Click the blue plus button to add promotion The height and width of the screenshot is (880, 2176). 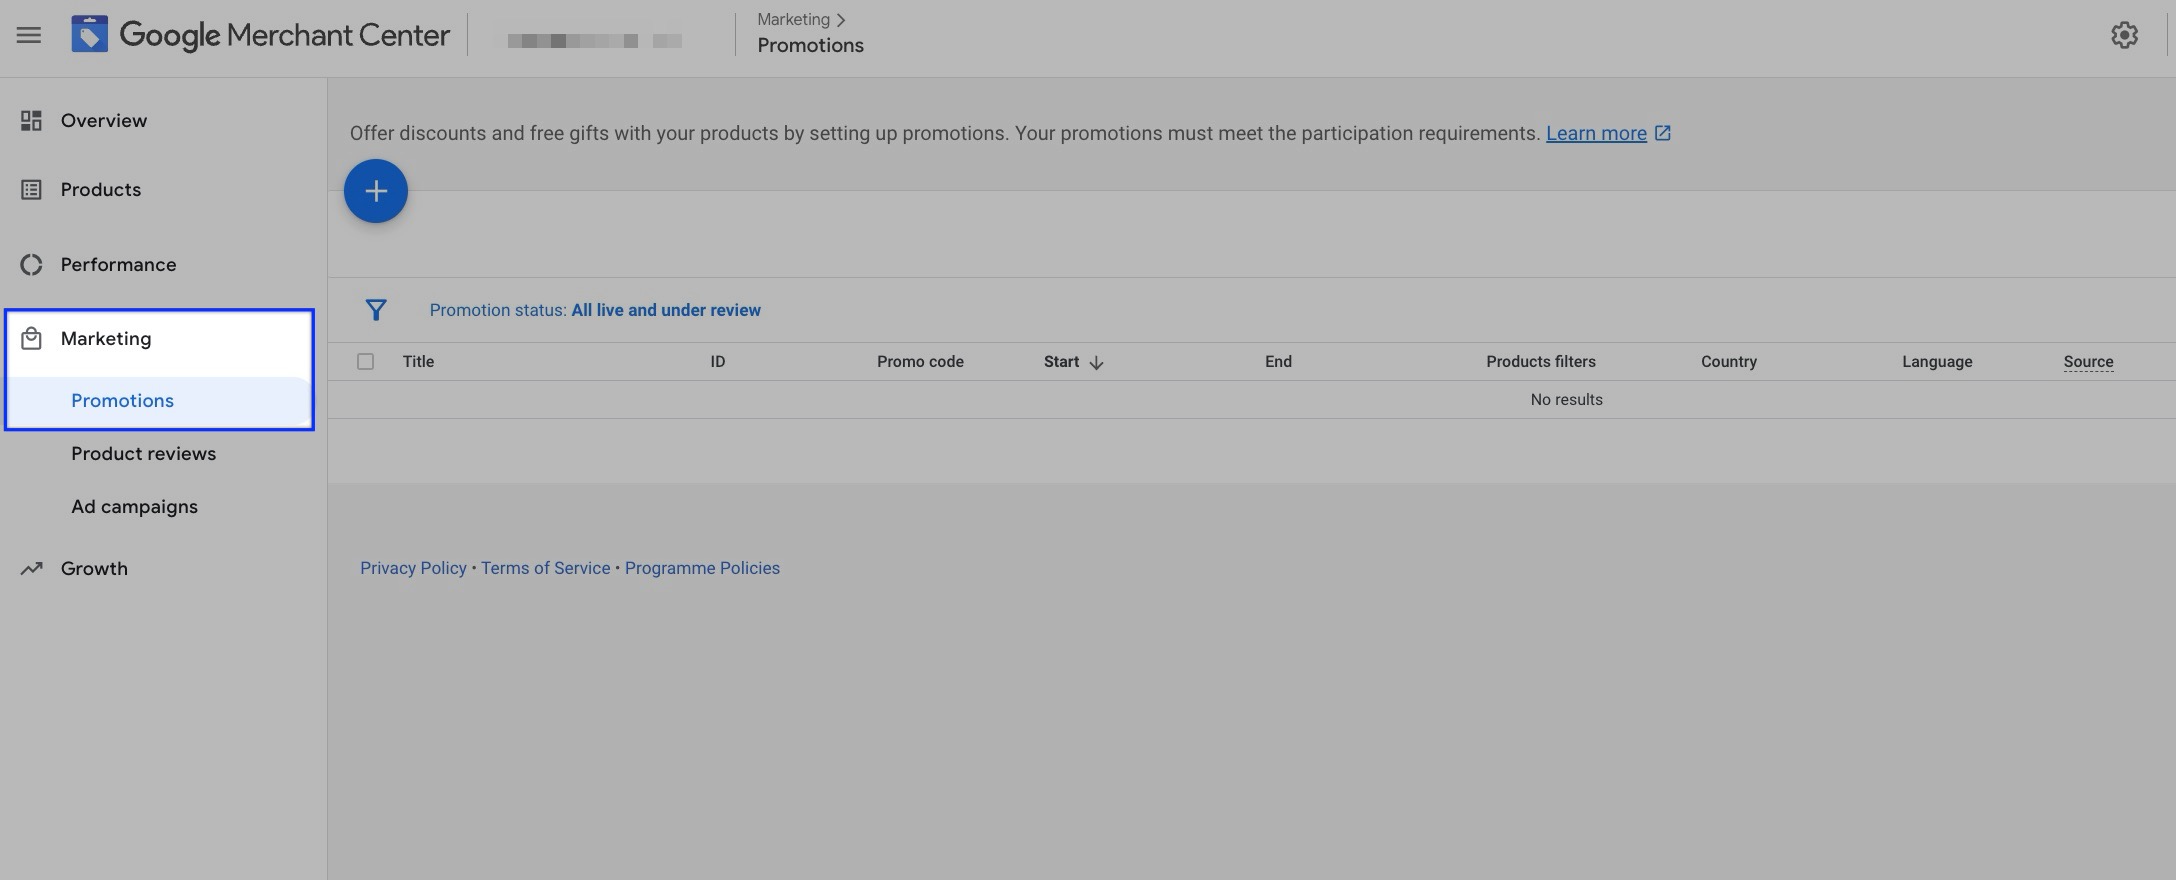tap(376, 191)
